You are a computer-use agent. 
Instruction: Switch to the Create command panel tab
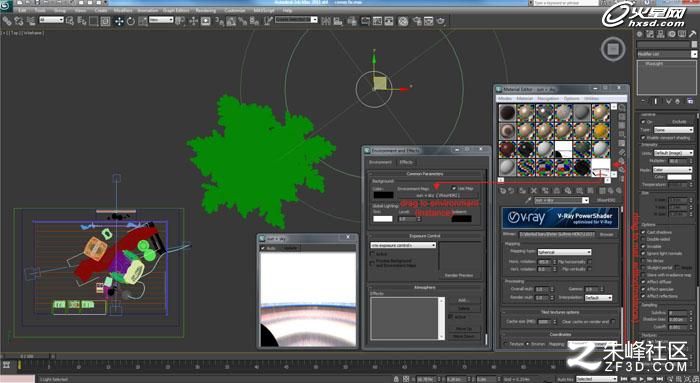[x=640, y=34]
